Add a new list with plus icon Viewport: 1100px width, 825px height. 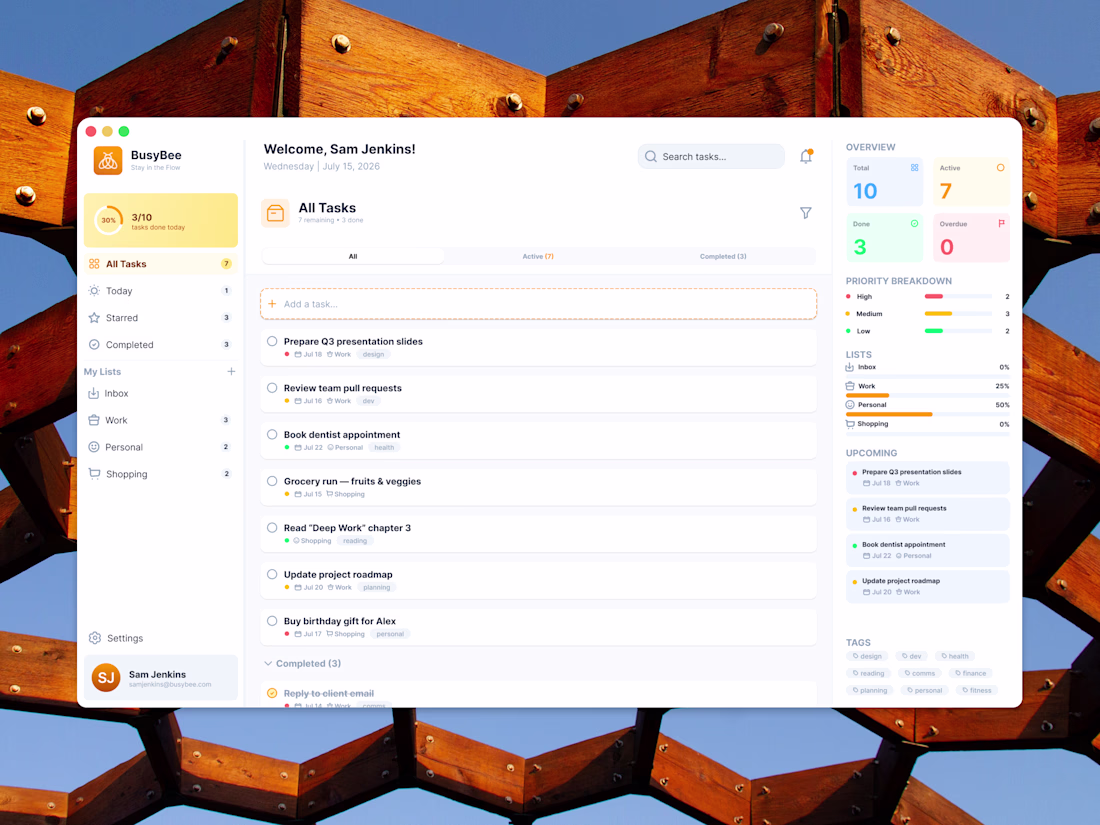tap(231, 371)
